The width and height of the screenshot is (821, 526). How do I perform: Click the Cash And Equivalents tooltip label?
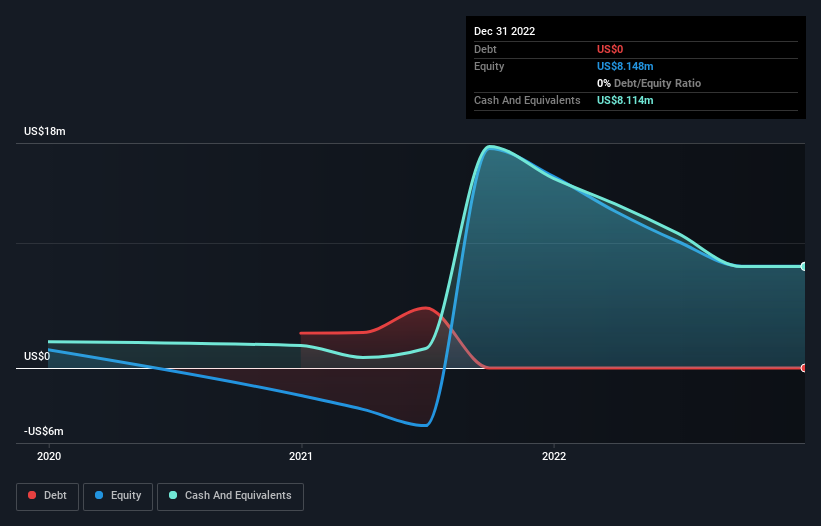(x=527, y=100)
